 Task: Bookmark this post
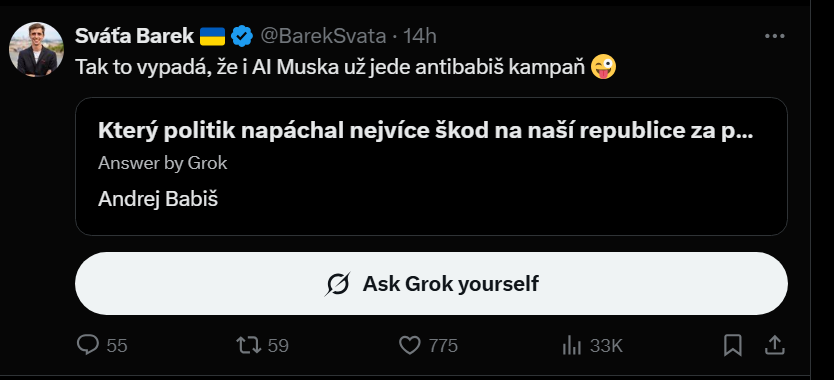pyautogui.click(x=732, y=346)
